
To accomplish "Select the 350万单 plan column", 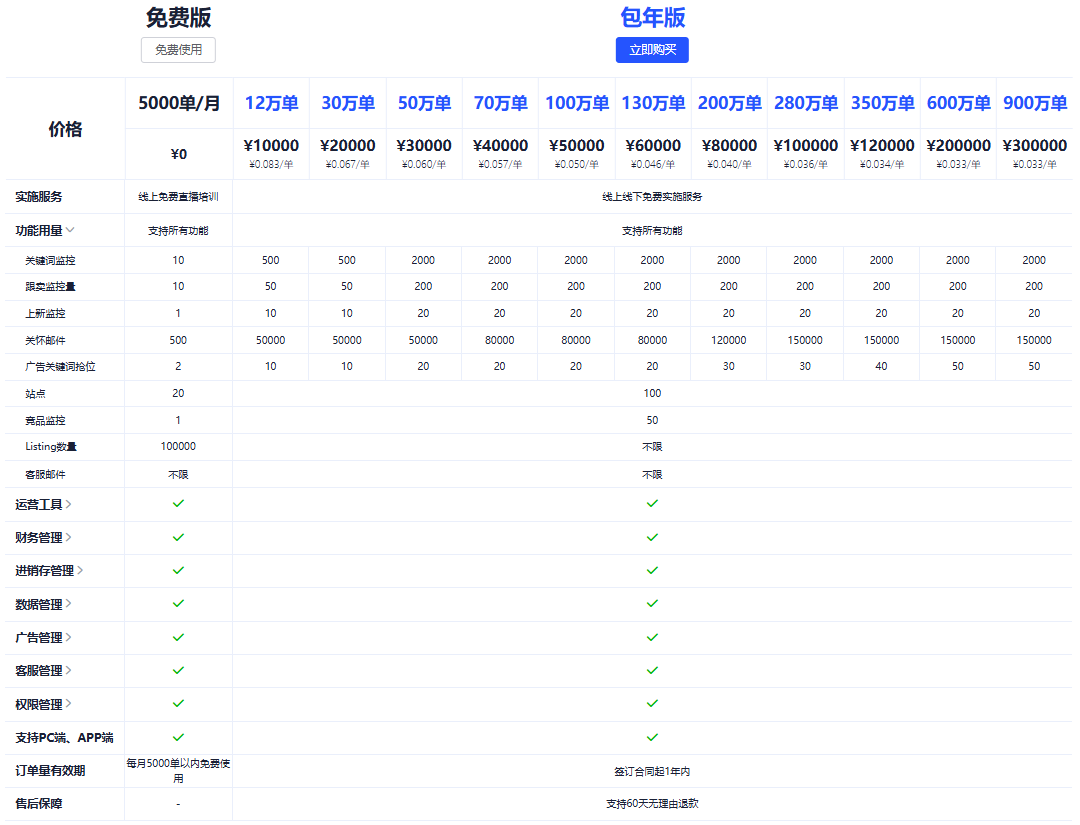I will (882, 103).
